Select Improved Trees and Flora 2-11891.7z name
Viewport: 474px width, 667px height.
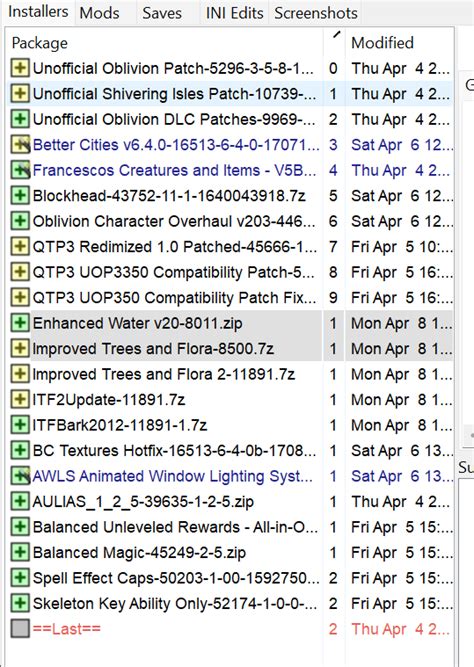tap(164, 374)
